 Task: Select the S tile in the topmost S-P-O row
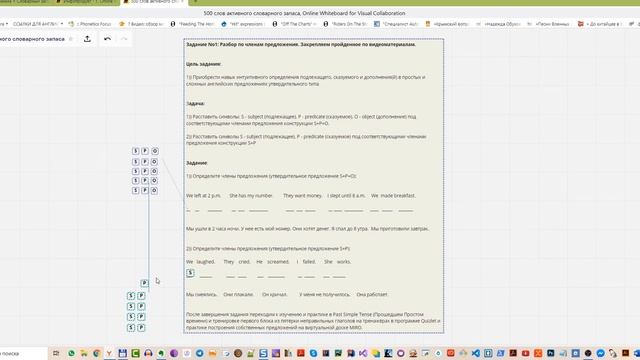pyautogui.click(x=136, y=151)
